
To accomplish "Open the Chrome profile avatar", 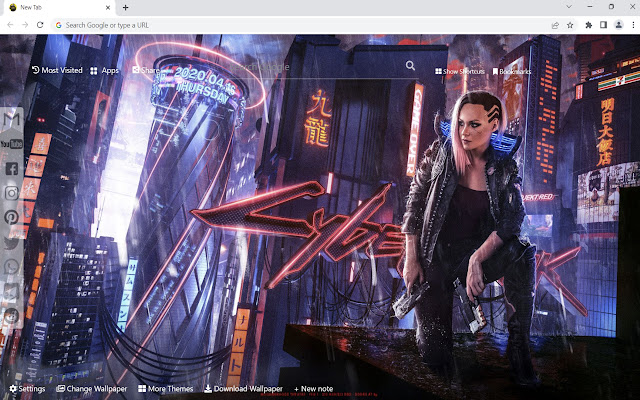I will click(619, 25).
